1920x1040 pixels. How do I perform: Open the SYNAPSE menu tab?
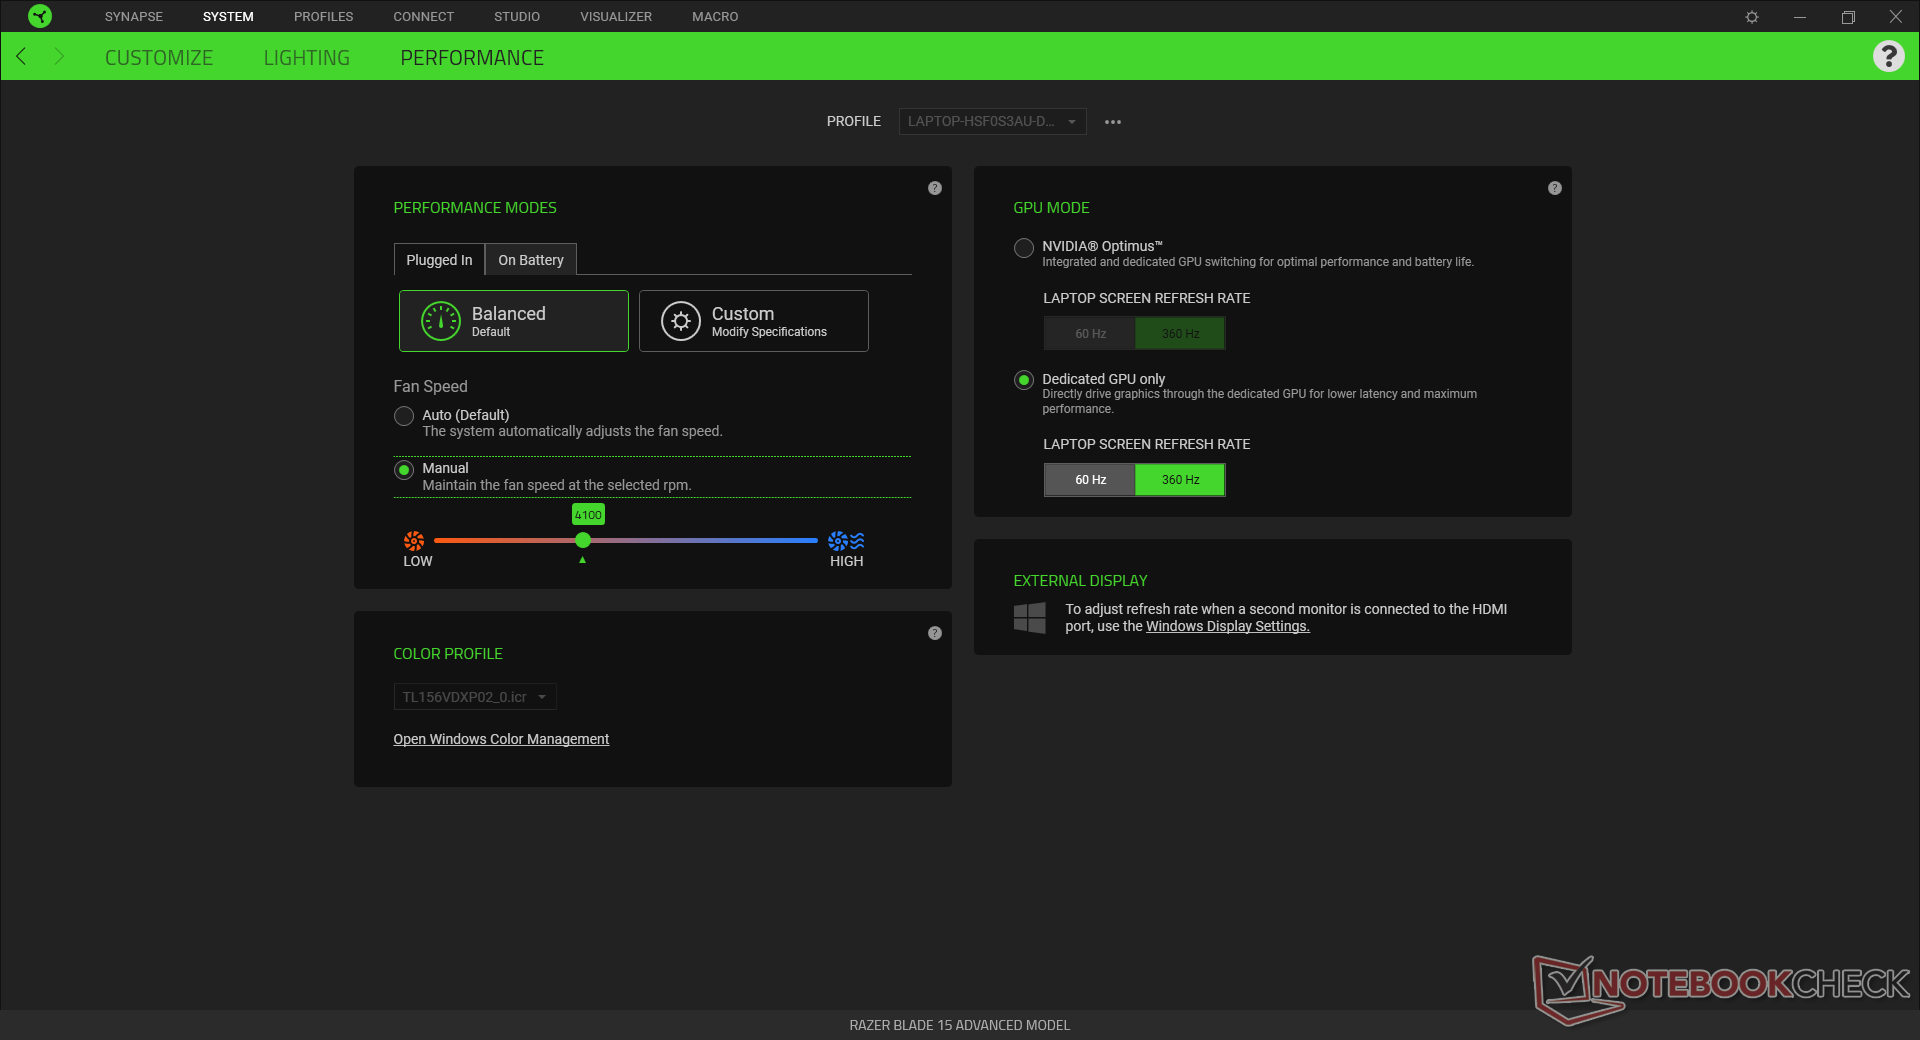coord(134,17)
